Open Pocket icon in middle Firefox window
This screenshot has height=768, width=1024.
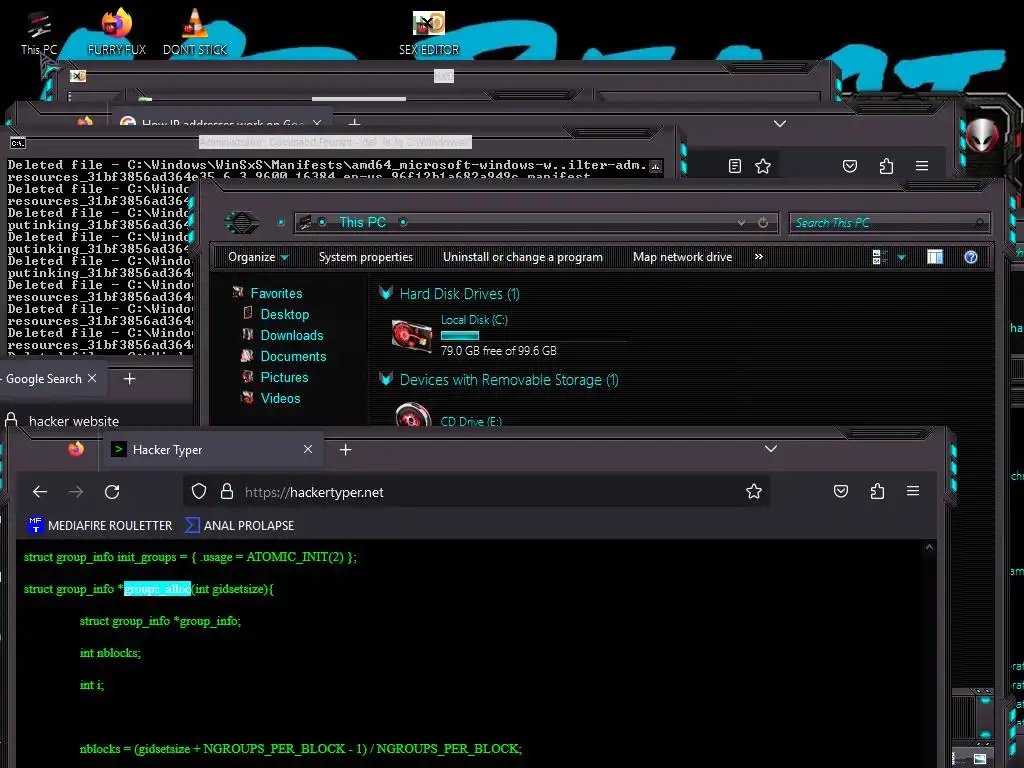point(850,166)
